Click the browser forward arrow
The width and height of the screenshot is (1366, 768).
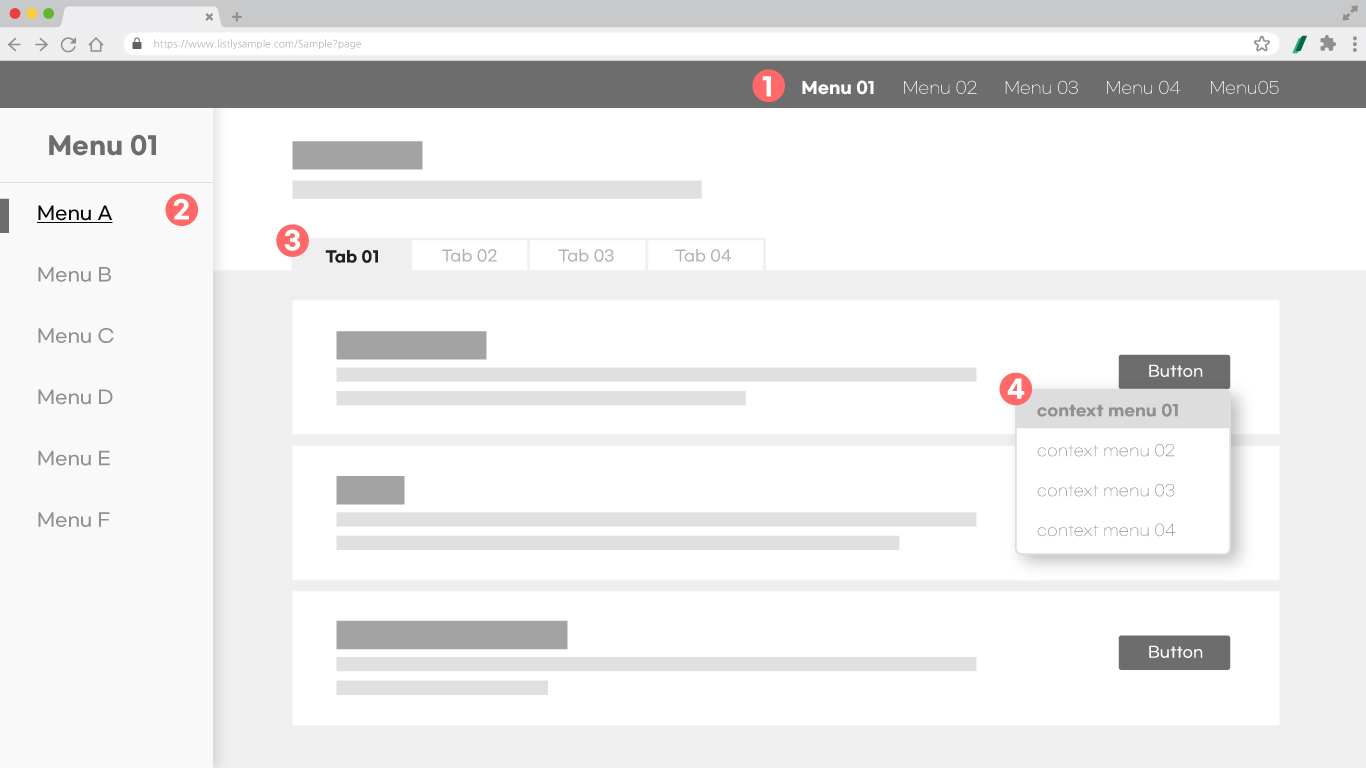click(x=41, y=44)
